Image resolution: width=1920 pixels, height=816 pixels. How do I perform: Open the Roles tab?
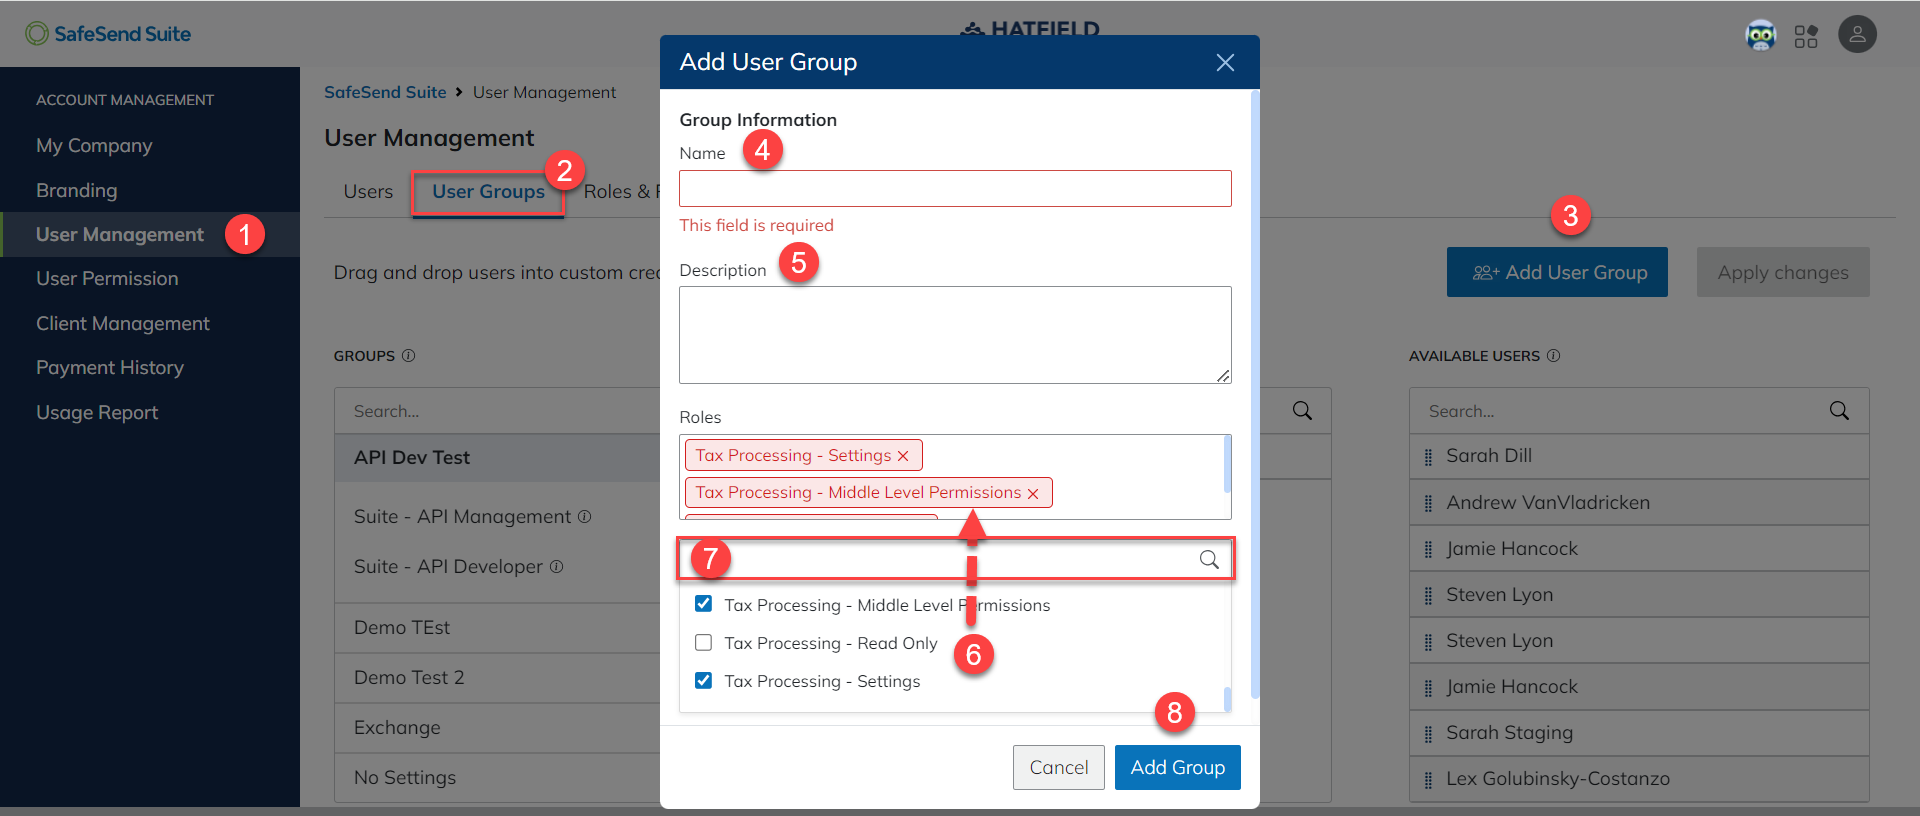coord(621,192)
